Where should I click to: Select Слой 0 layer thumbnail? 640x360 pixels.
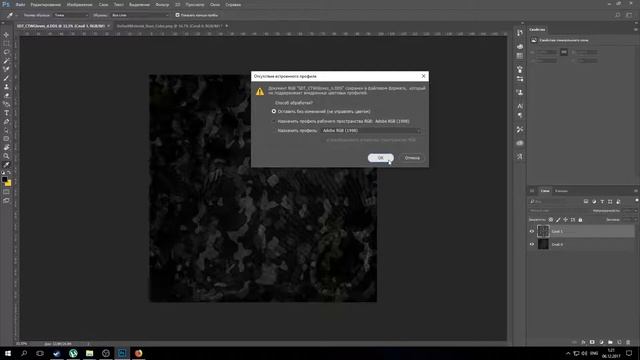(543, 244)
